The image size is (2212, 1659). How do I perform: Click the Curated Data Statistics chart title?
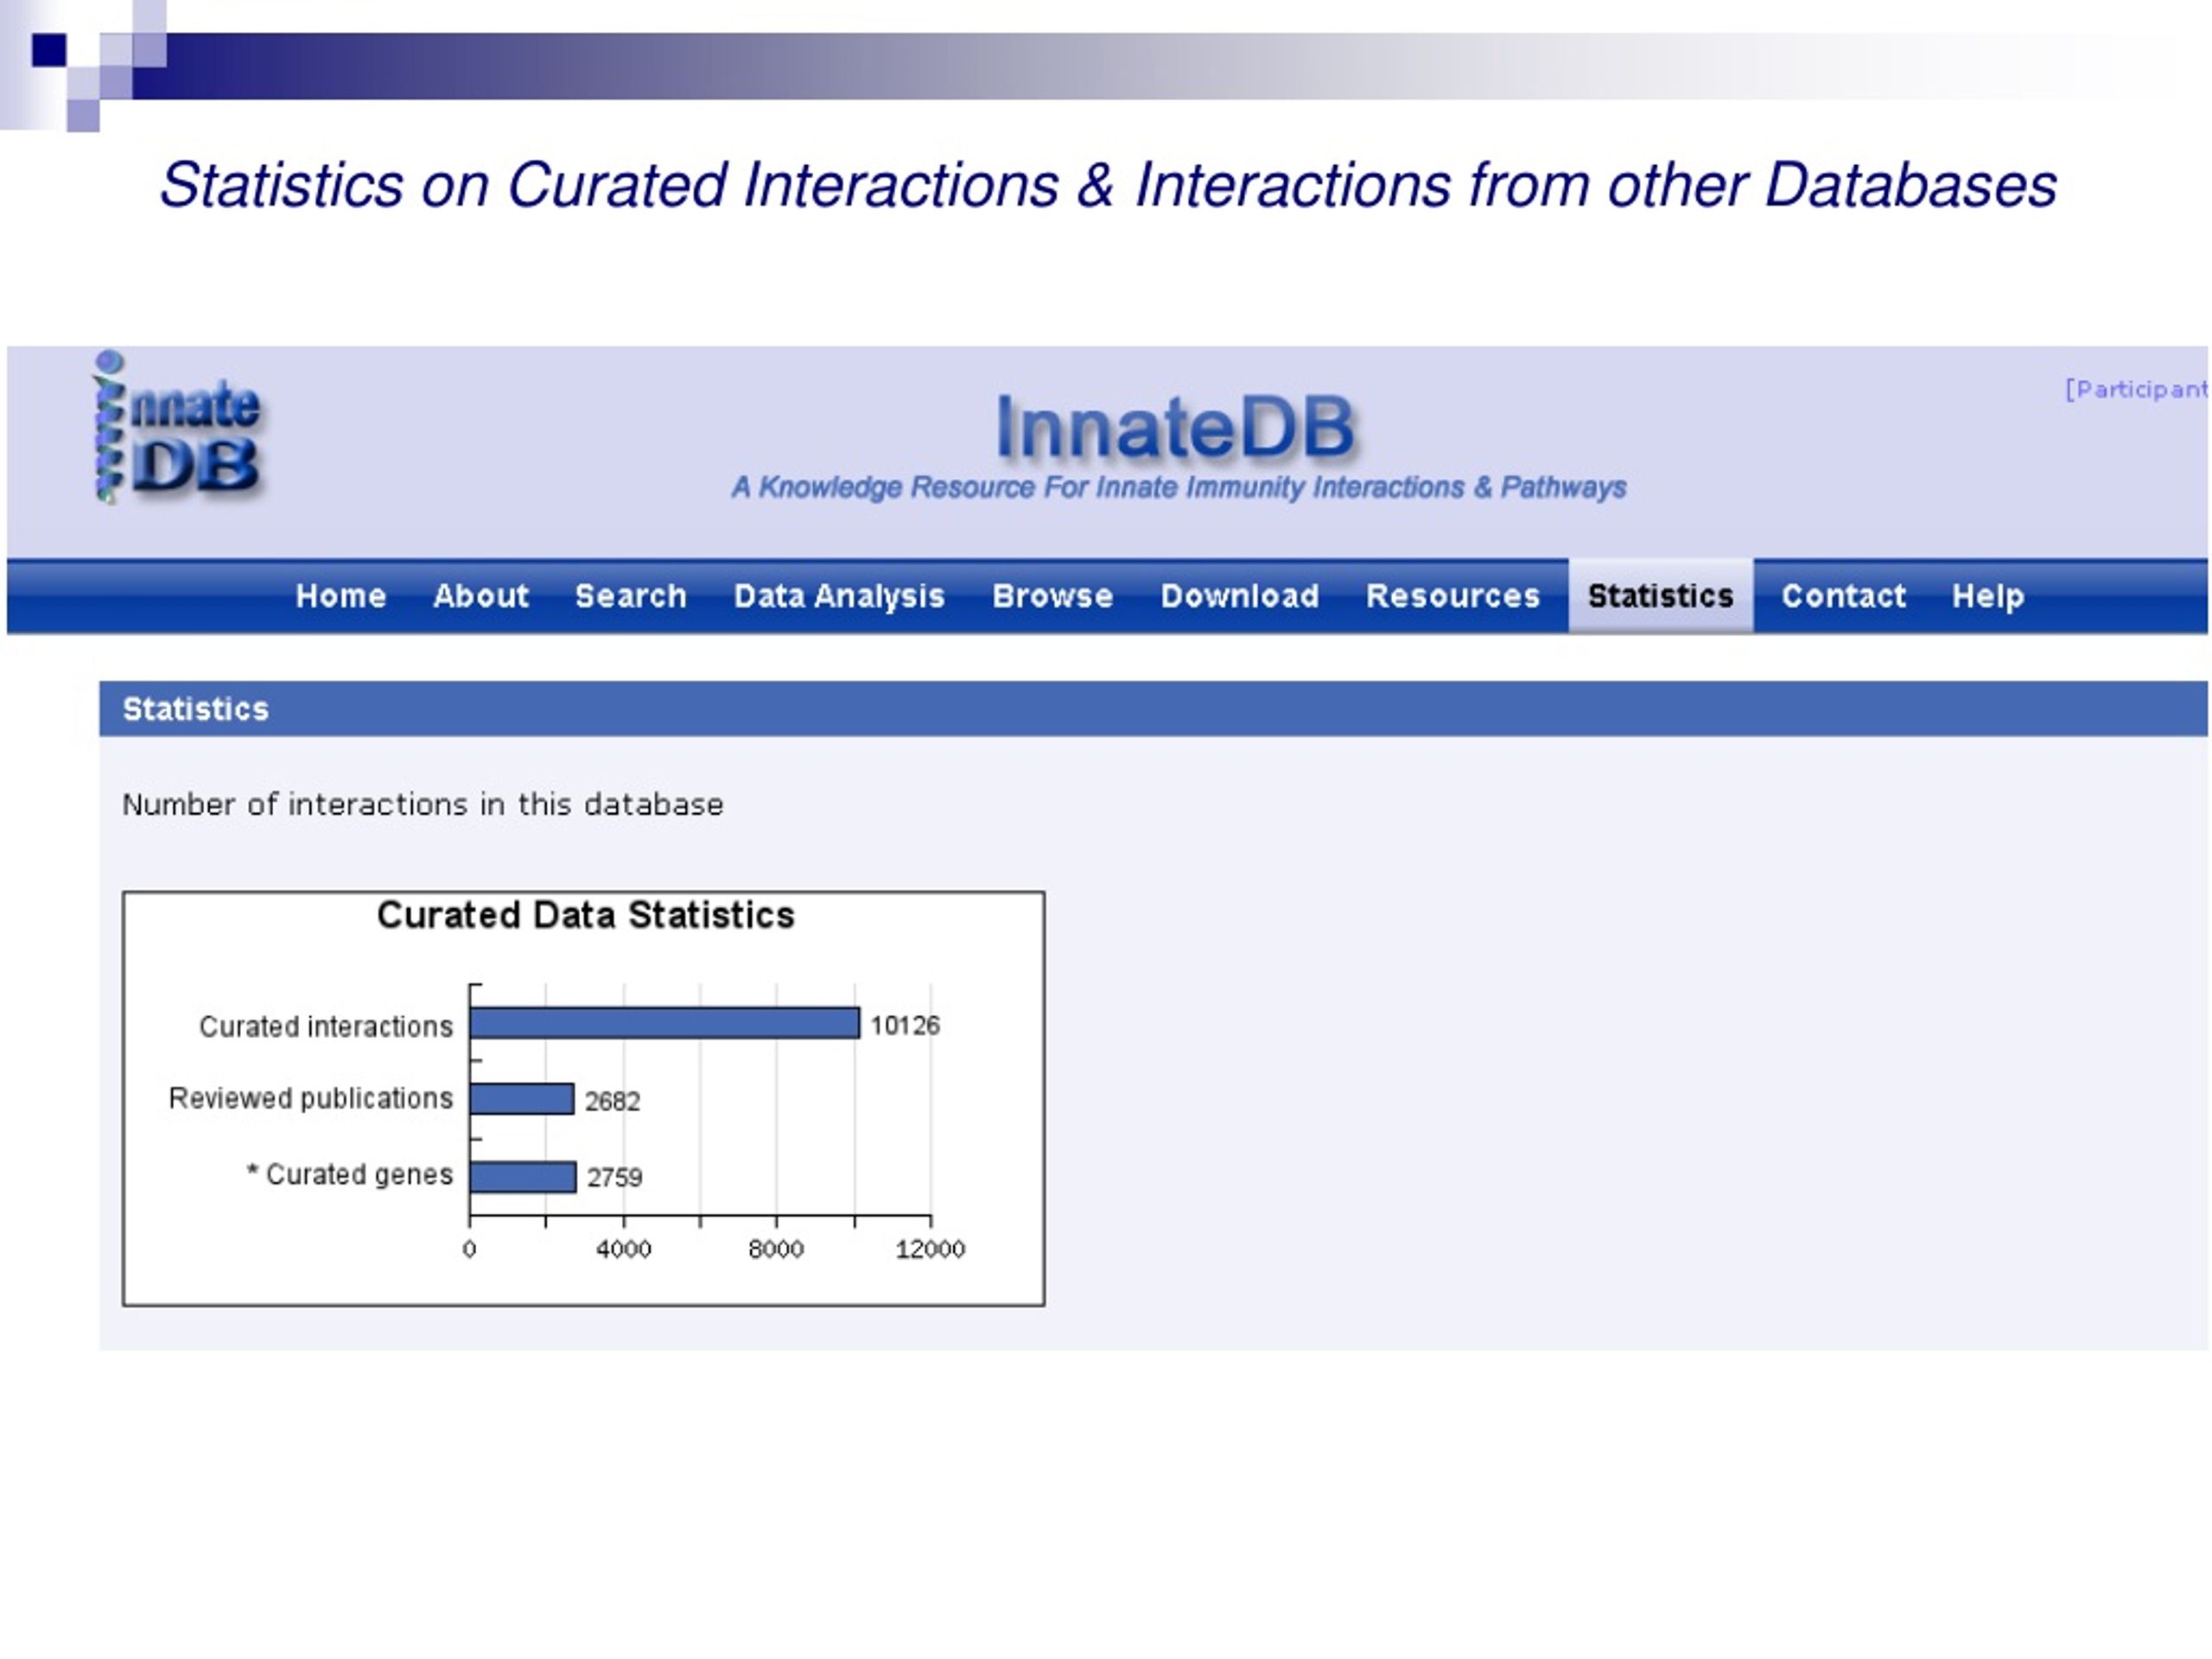[x=586, y=916]
